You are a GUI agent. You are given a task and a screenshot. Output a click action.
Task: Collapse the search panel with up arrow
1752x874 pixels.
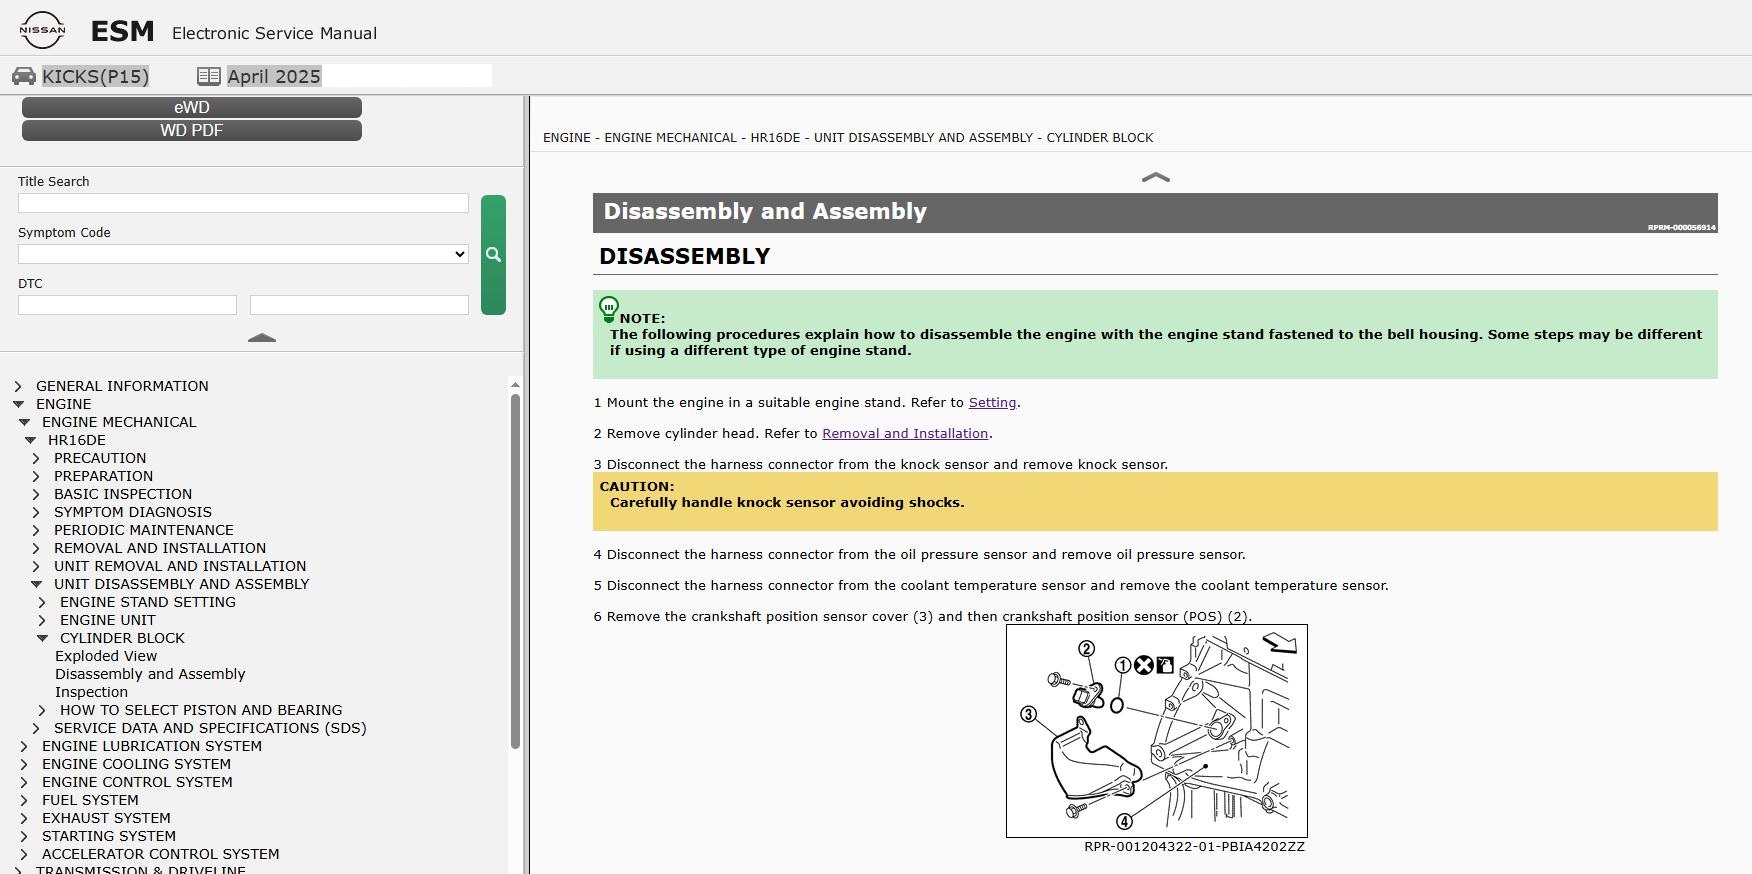click(262, 338)
